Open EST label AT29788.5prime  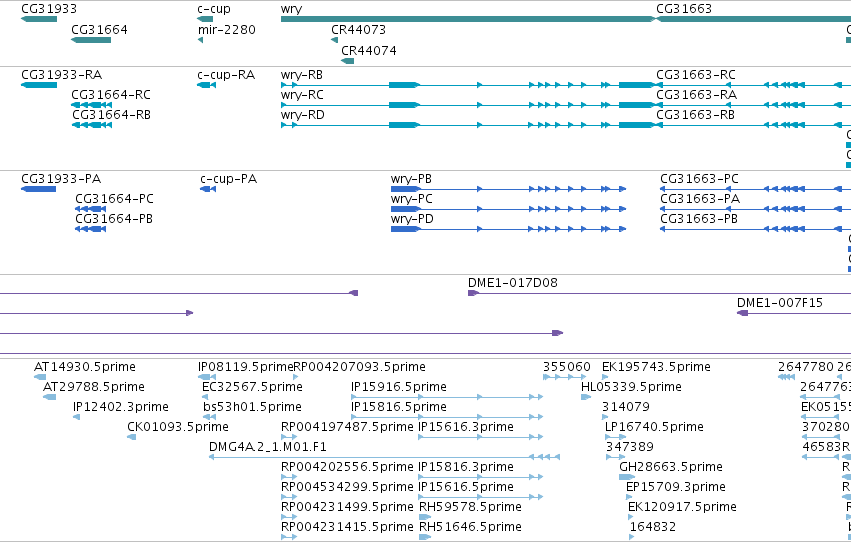coord(94,387)
